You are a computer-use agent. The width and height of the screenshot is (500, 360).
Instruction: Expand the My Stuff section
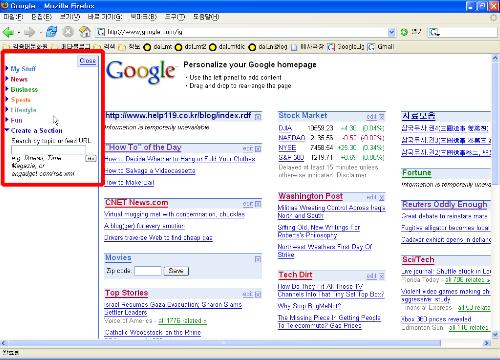tap(23, 69)
